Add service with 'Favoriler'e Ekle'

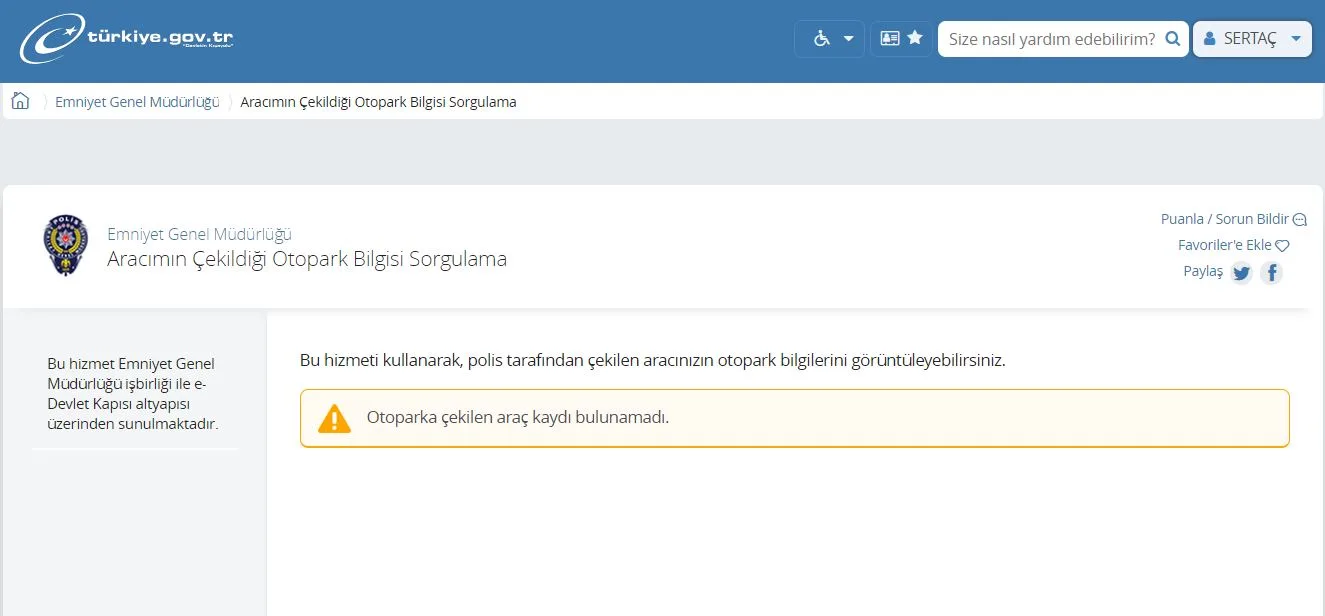tap(1234, 245)
